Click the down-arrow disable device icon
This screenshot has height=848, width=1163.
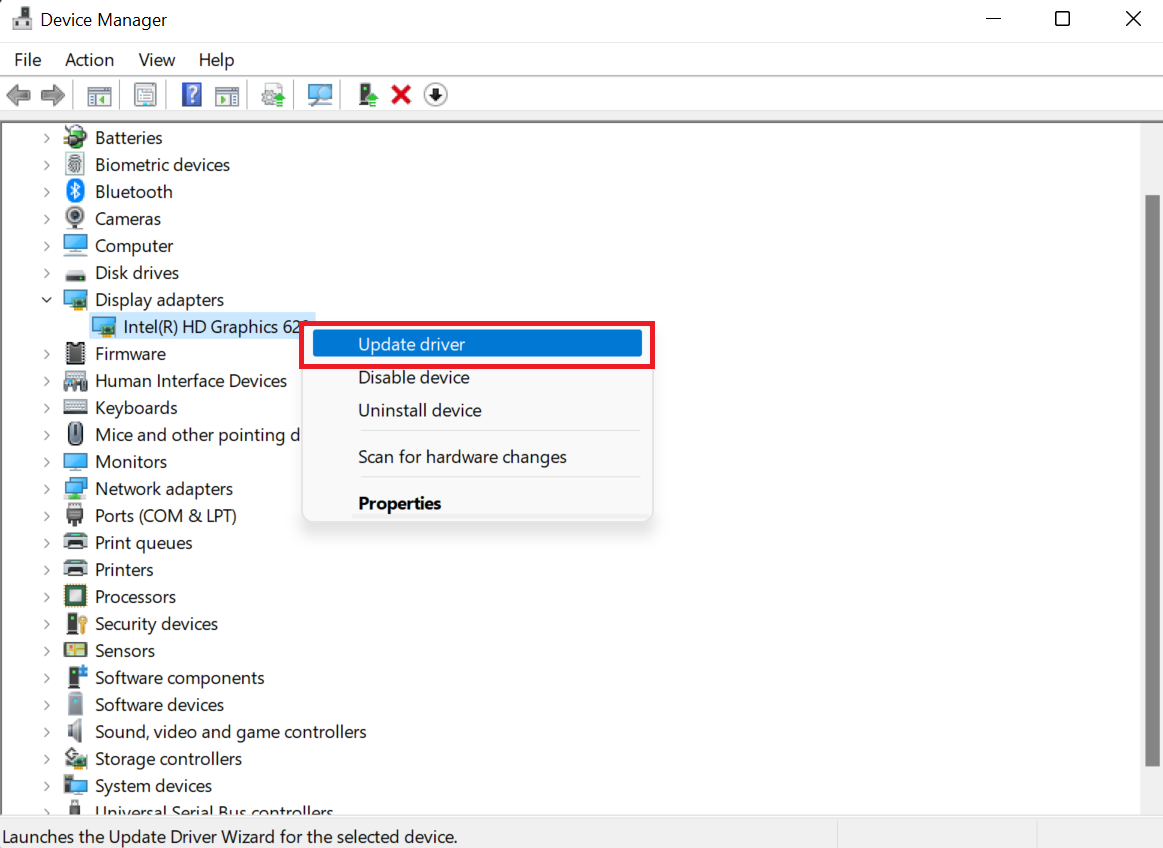click(x=435, y=95)
